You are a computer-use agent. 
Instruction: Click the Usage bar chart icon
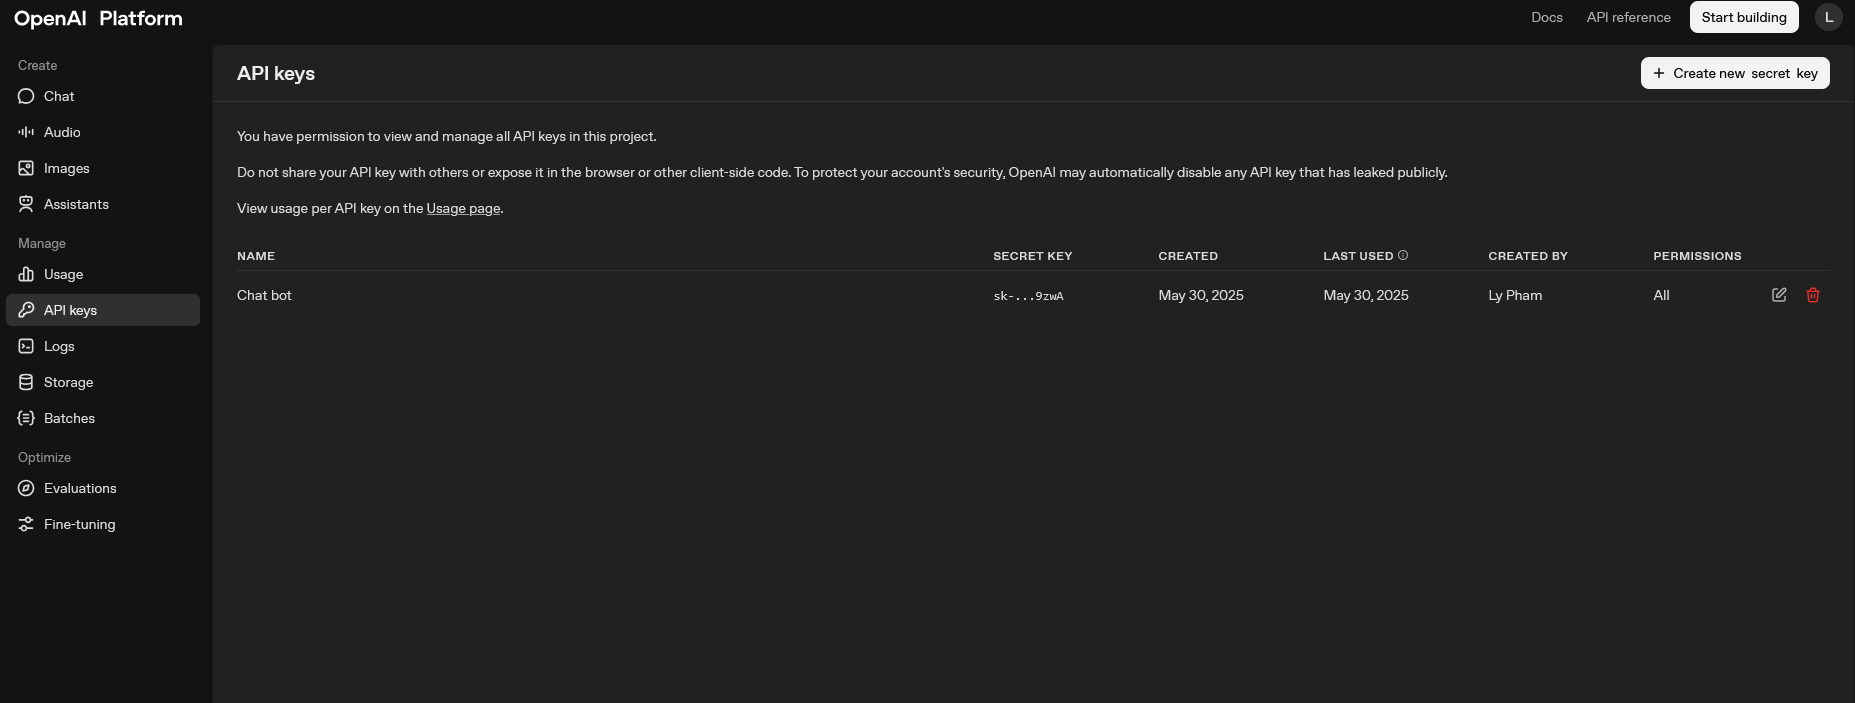pyautogui.click(x=26, y=274)
